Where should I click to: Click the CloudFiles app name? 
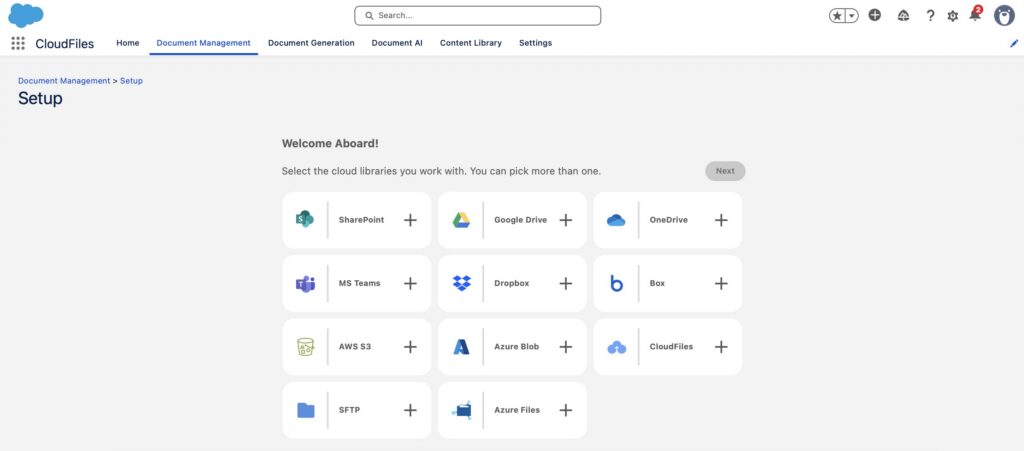pyautogui.click(x=65, y=44)
